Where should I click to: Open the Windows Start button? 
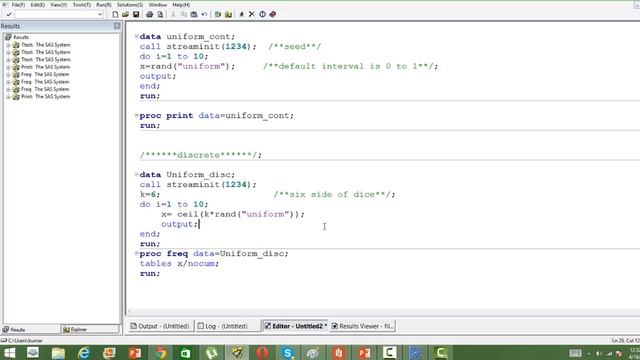pos(9,353)
